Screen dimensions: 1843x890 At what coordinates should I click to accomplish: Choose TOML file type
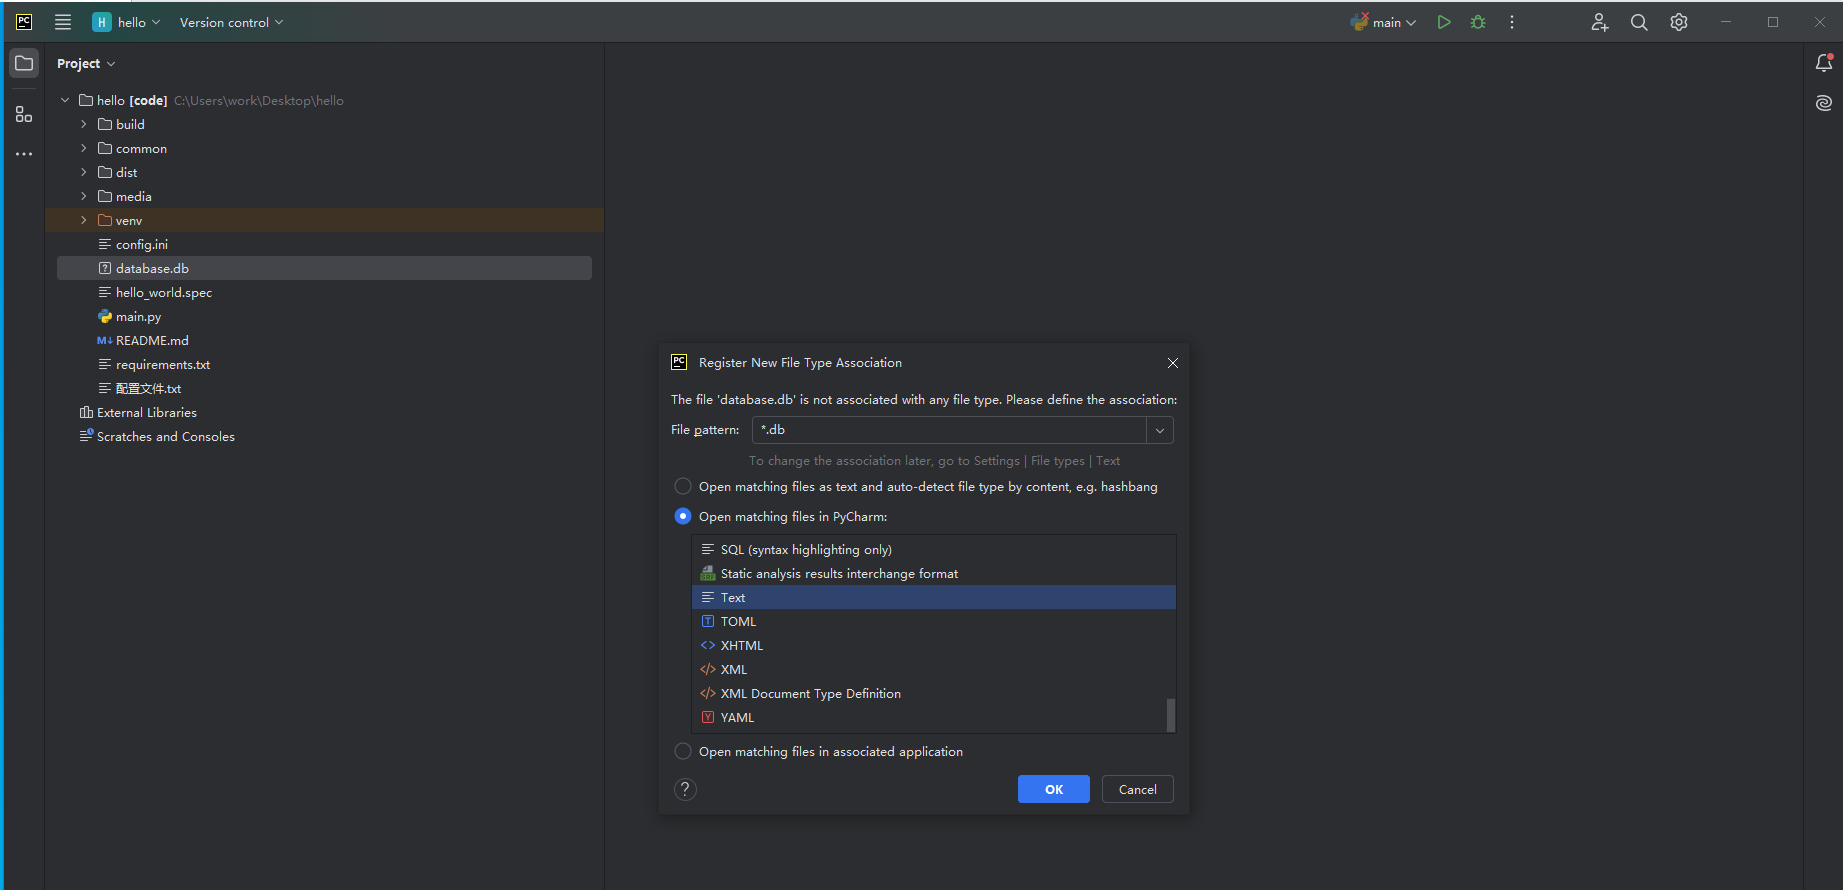point(934,621)
